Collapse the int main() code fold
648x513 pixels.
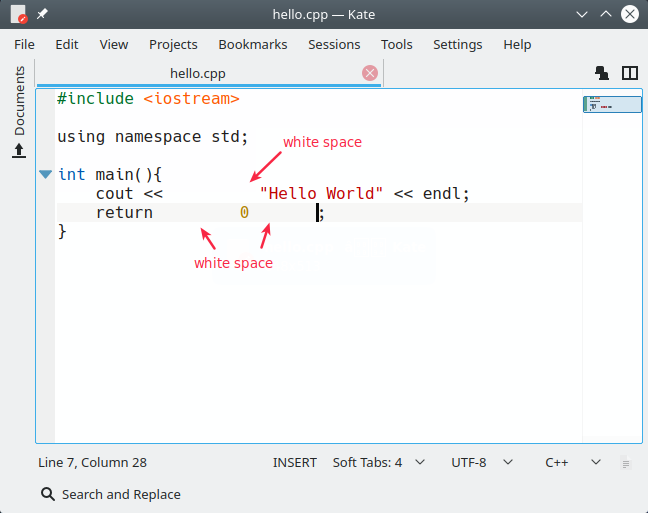click(x=45, y=174)
